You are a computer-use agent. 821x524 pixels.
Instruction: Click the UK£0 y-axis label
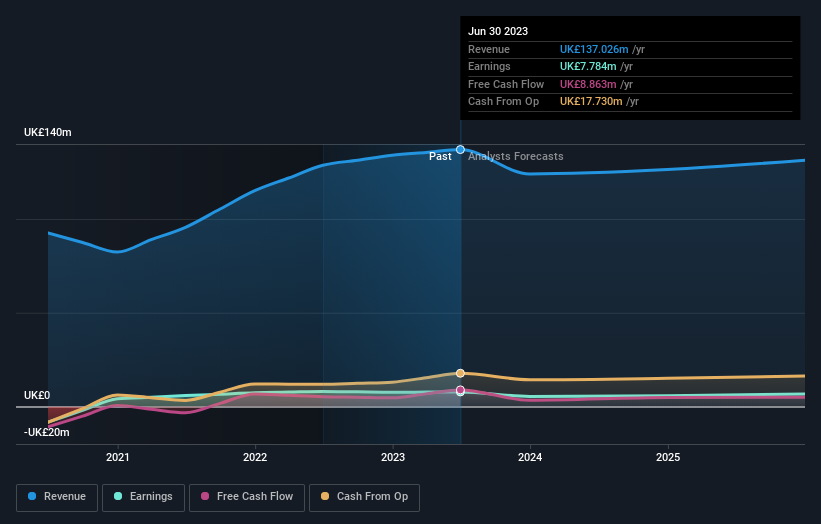(x=37, y=395)
